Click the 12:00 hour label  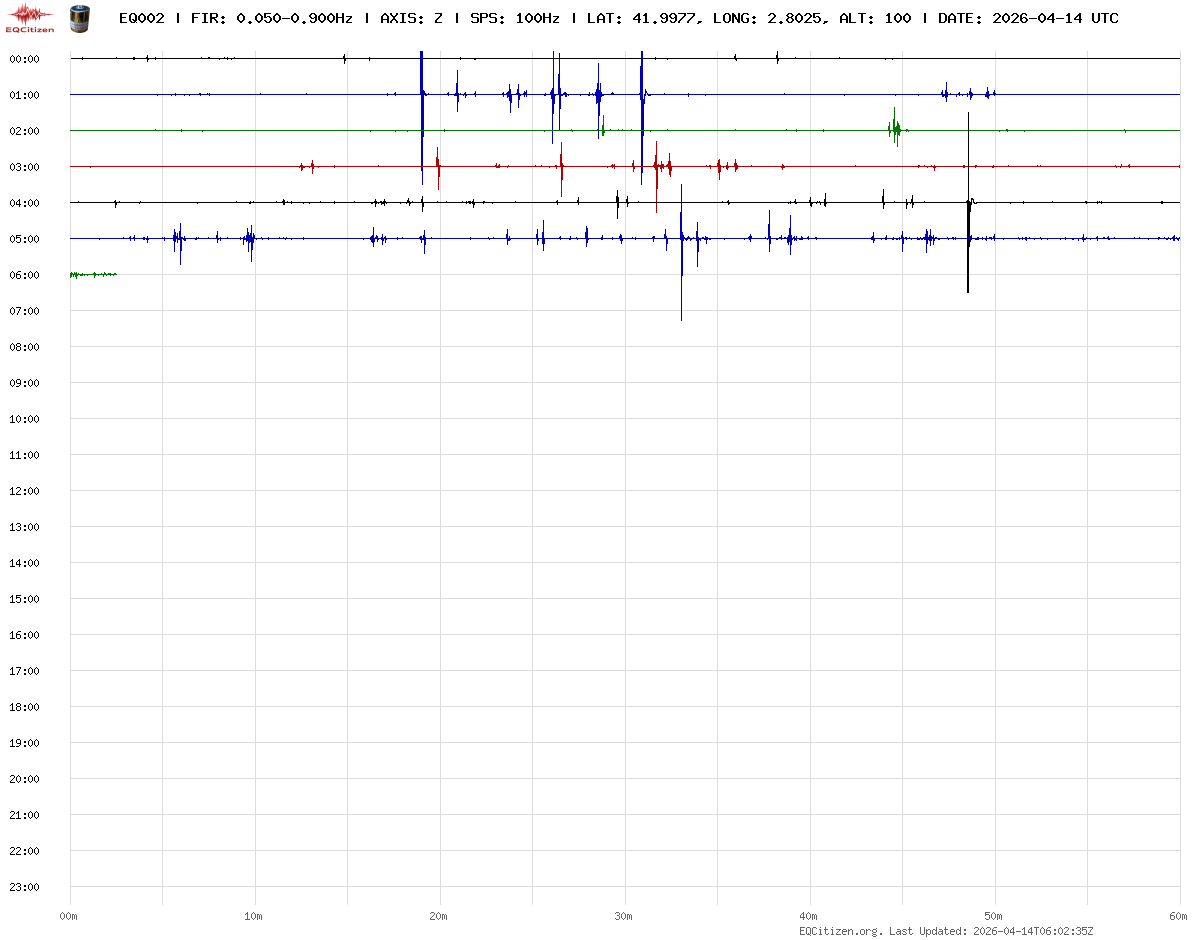(24, 491)
